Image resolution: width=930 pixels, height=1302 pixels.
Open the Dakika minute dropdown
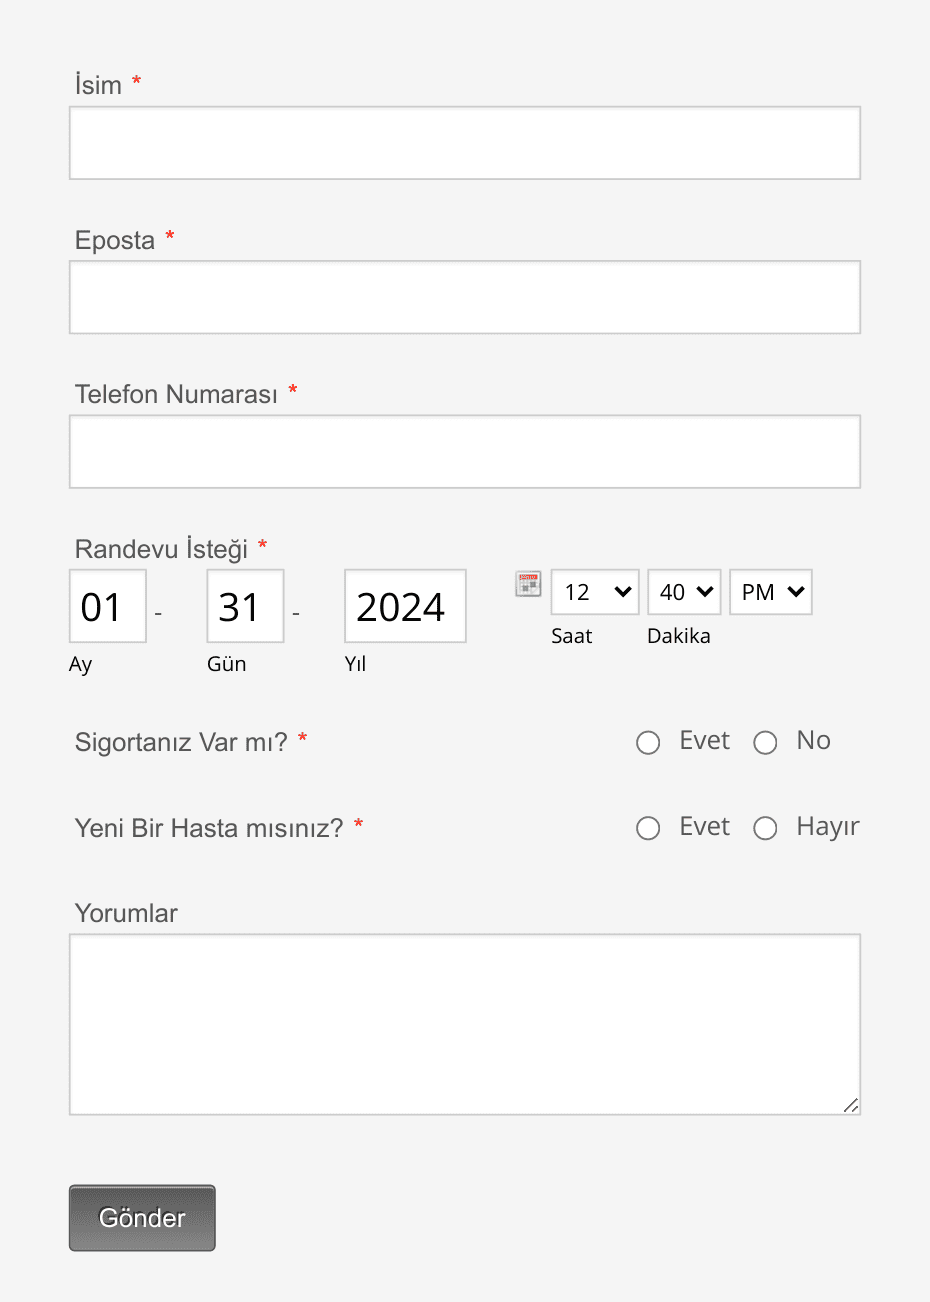click(x=684, y=592)
